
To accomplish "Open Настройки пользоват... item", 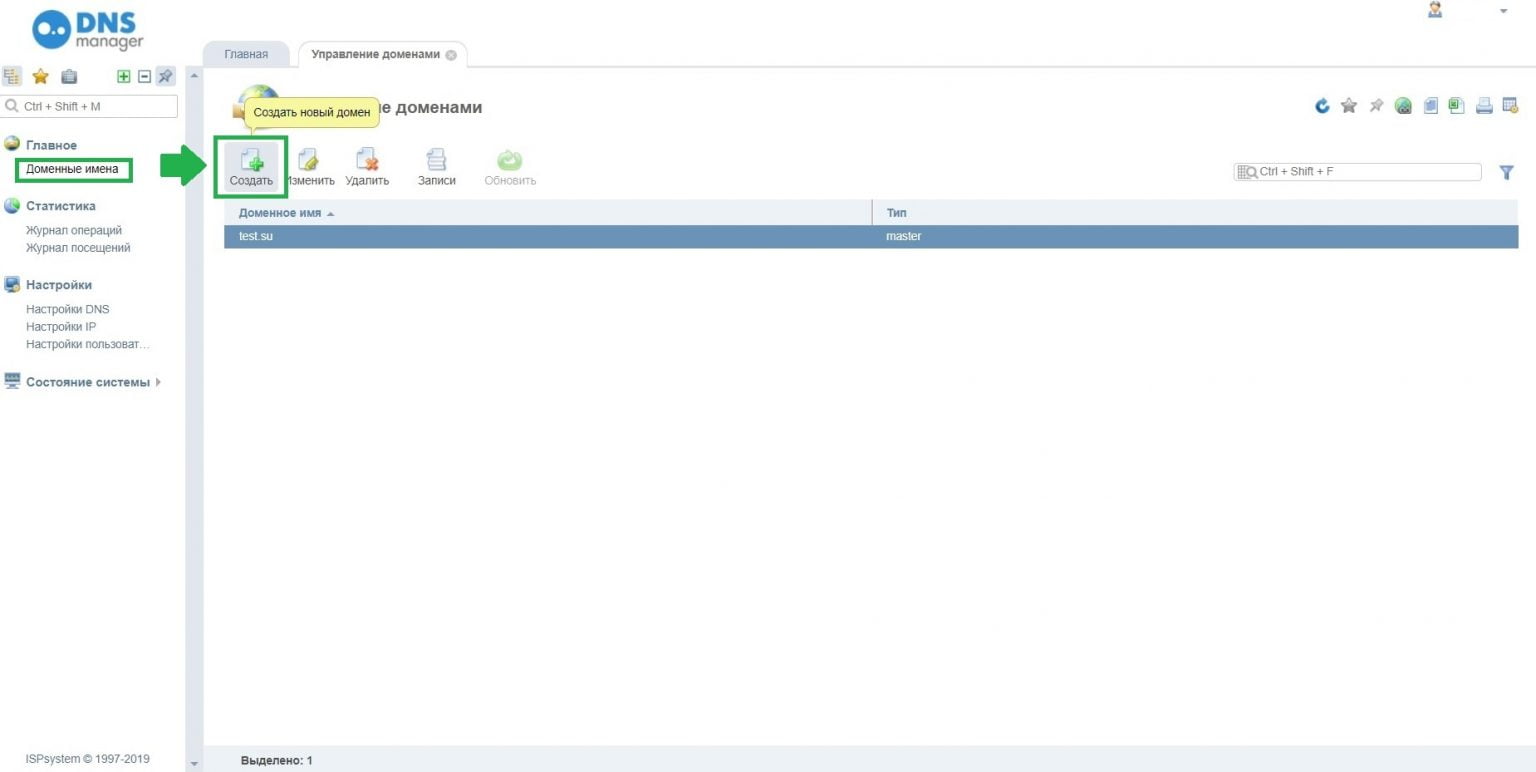I will coord(88,344).
